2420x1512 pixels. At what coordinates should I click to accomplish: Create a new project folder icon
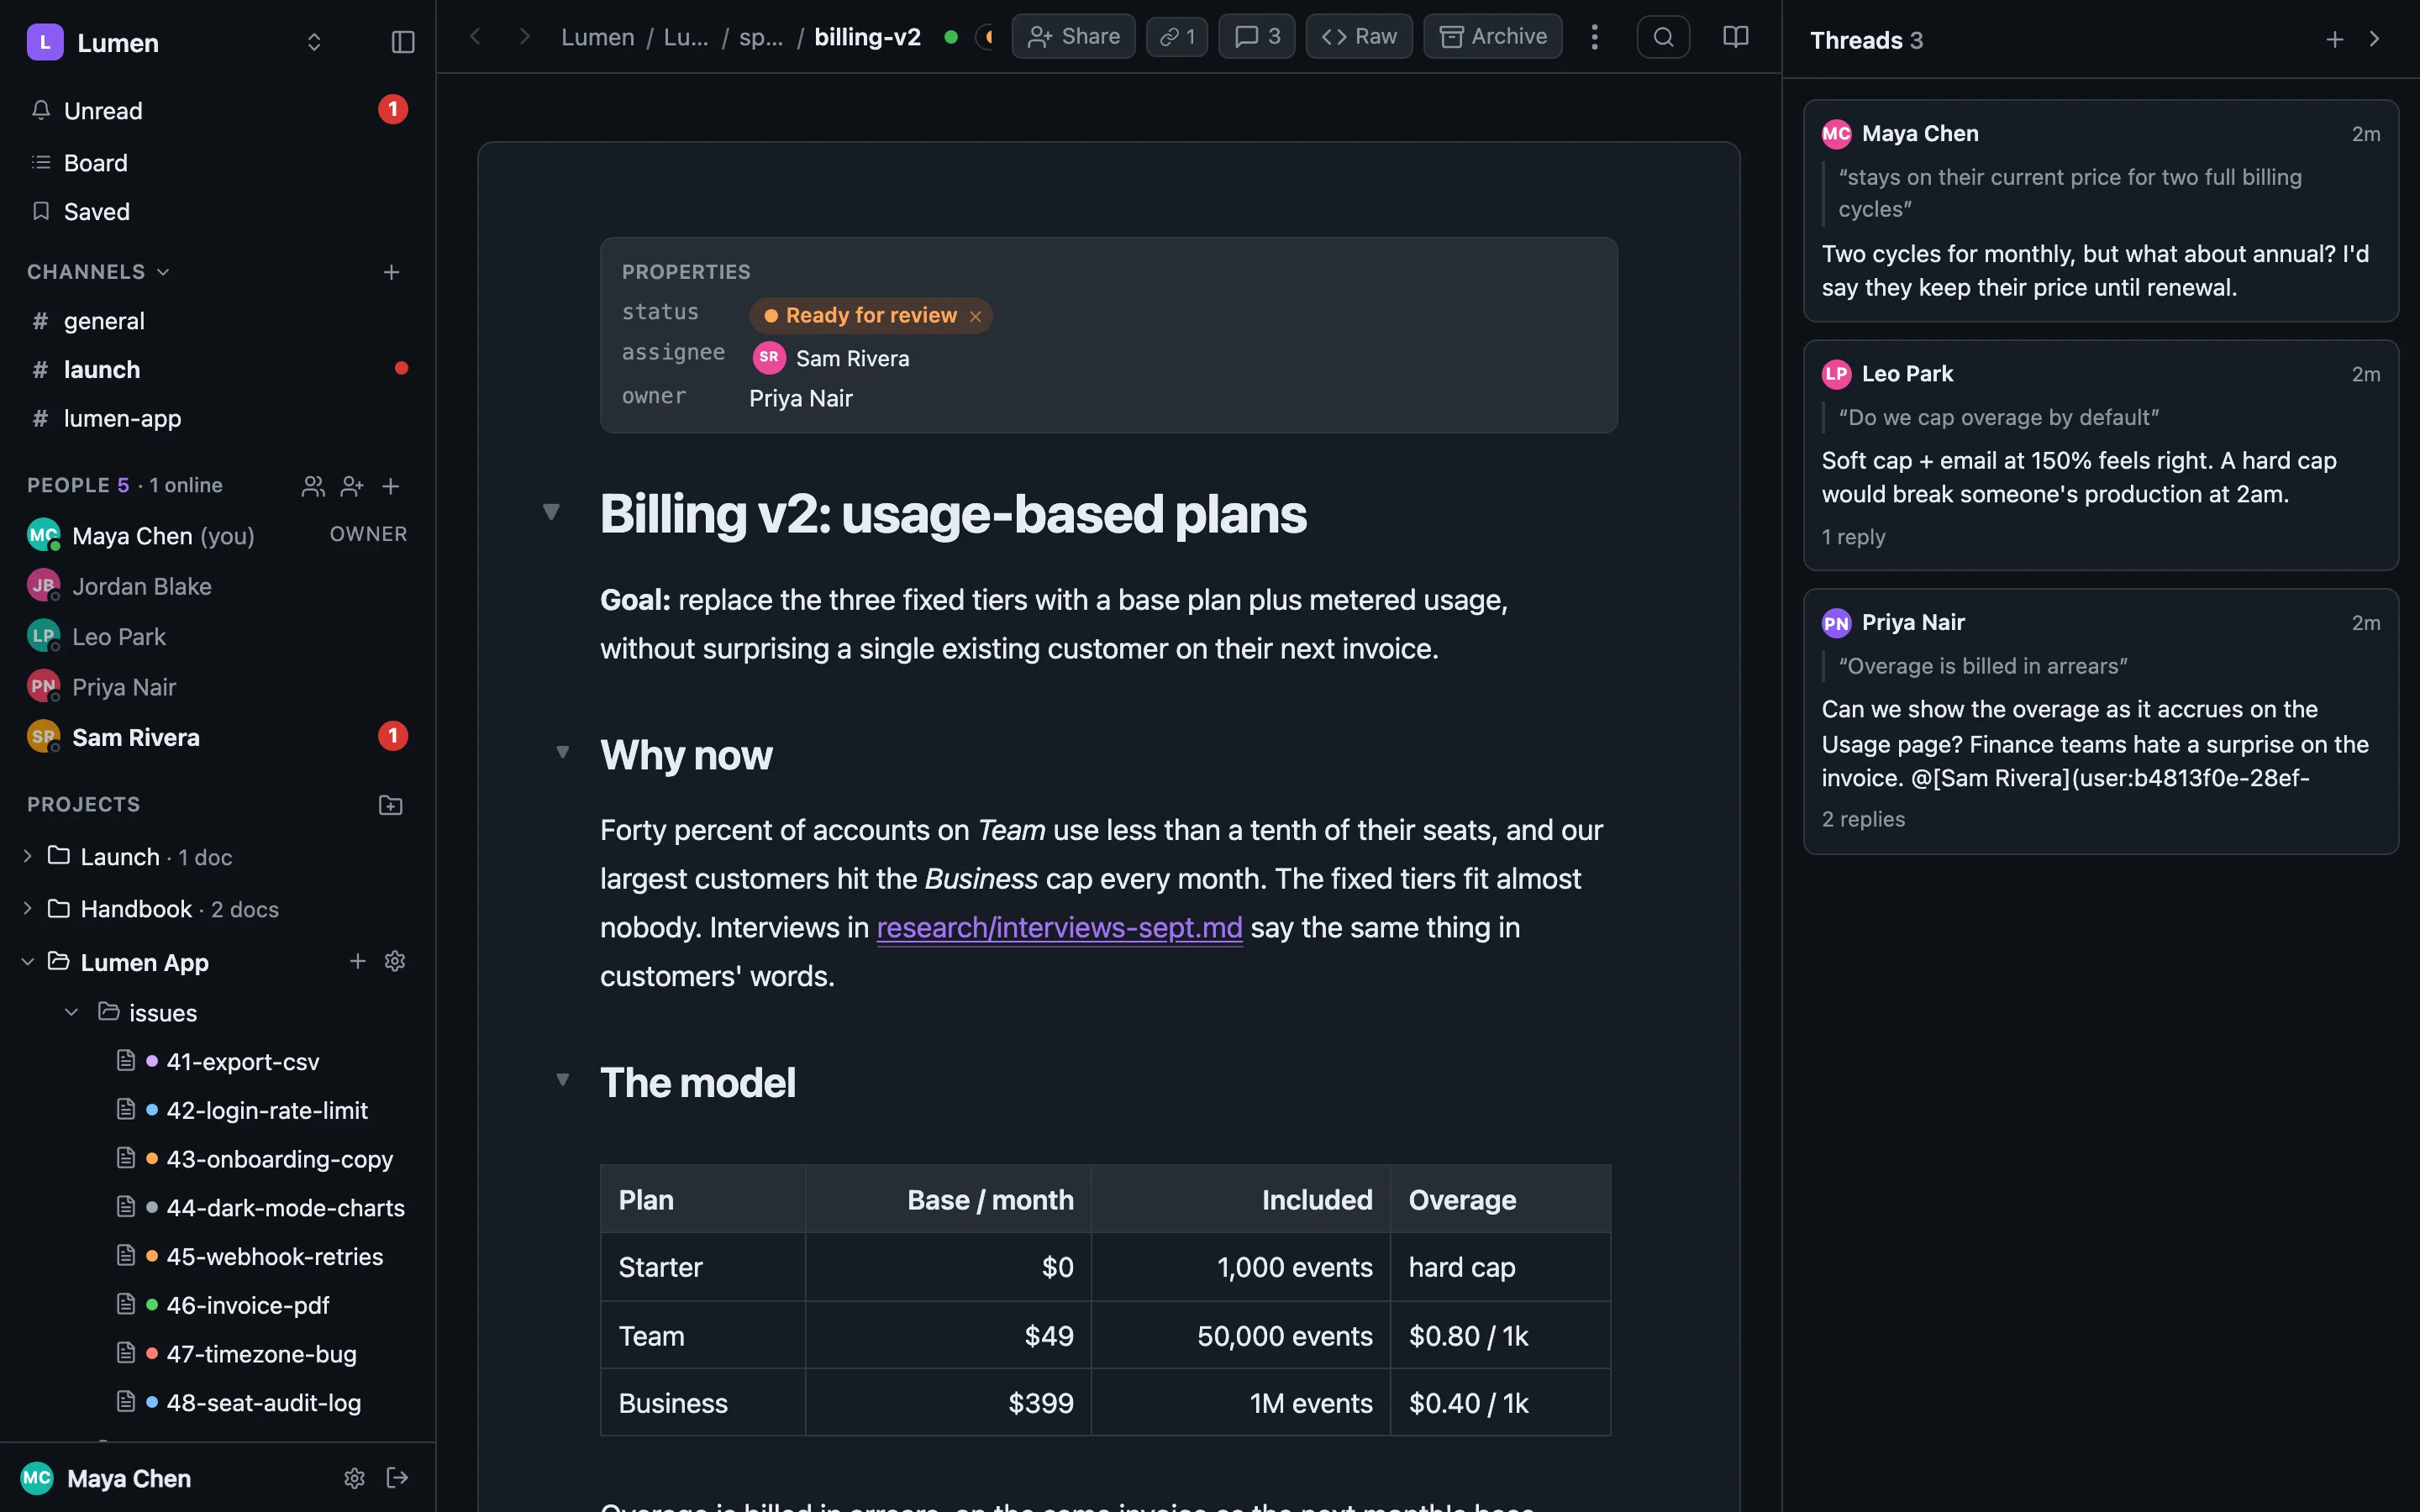click(x=391, y=805)
